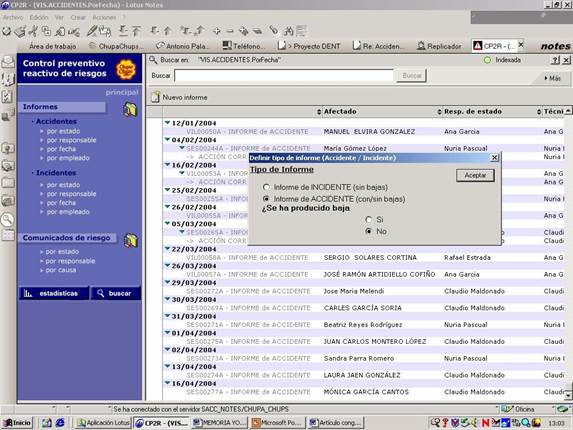The image size is (573, 430).
Task: Click the view scrollbar down arrow
Action: point(568,395)
